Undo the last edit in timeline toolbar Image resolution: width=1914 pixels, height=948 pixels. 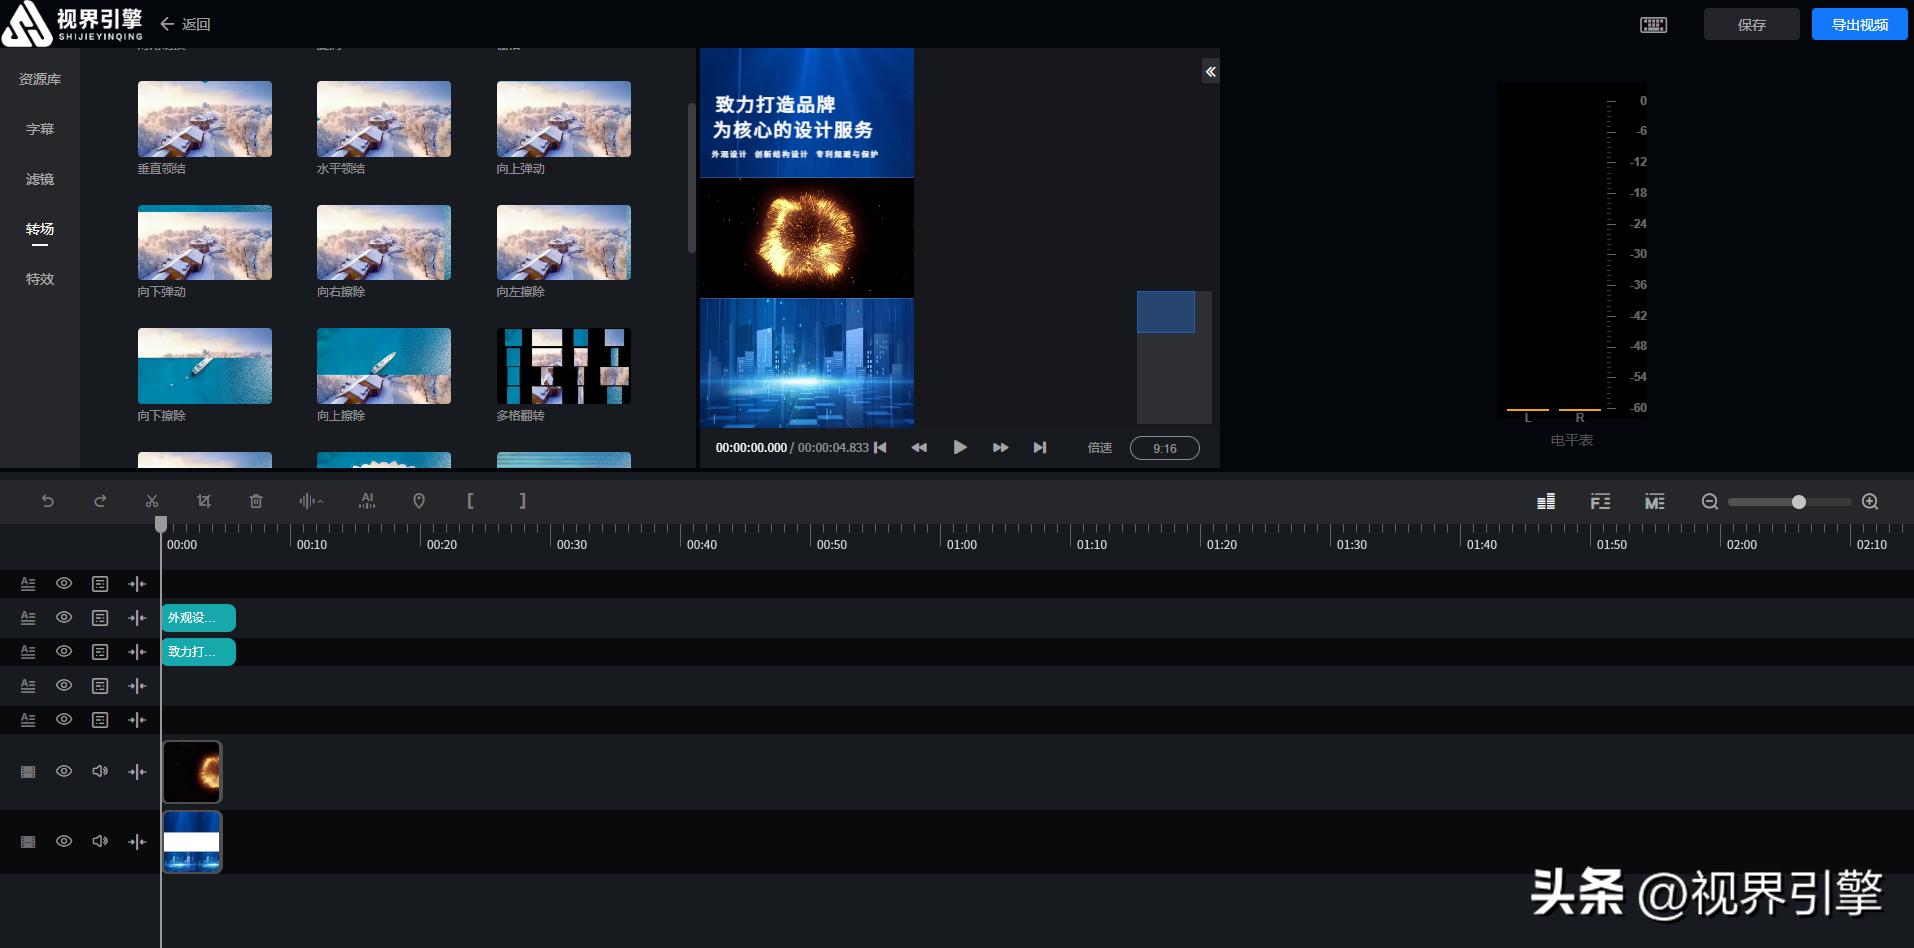point(47,501)
